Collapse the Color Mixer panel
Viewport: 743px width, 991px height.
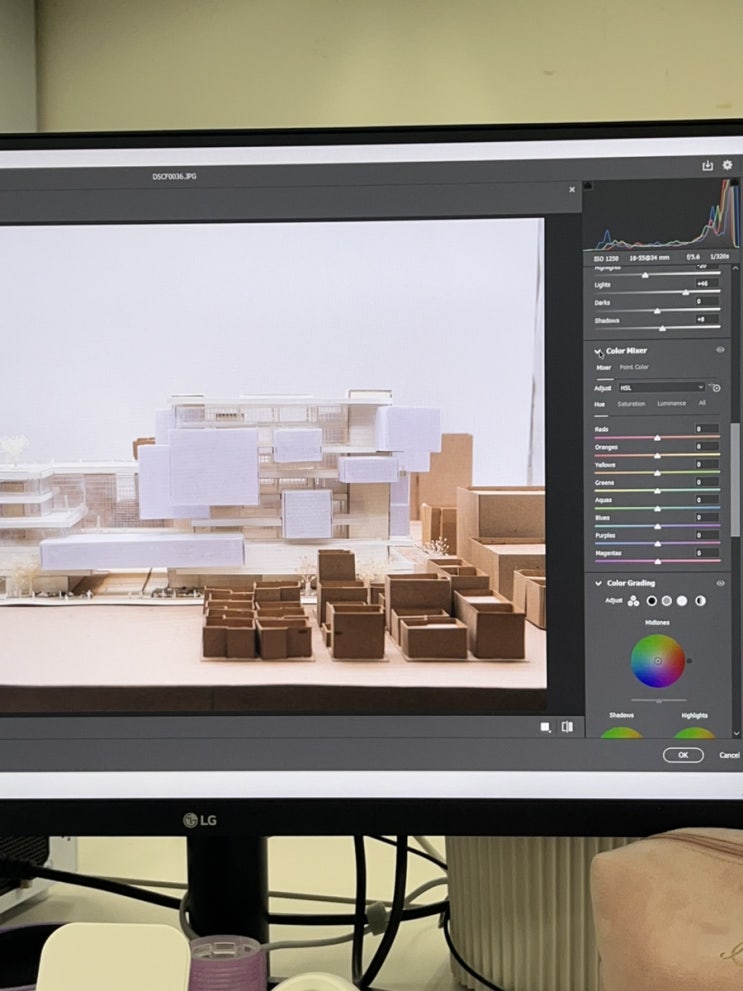598,351
